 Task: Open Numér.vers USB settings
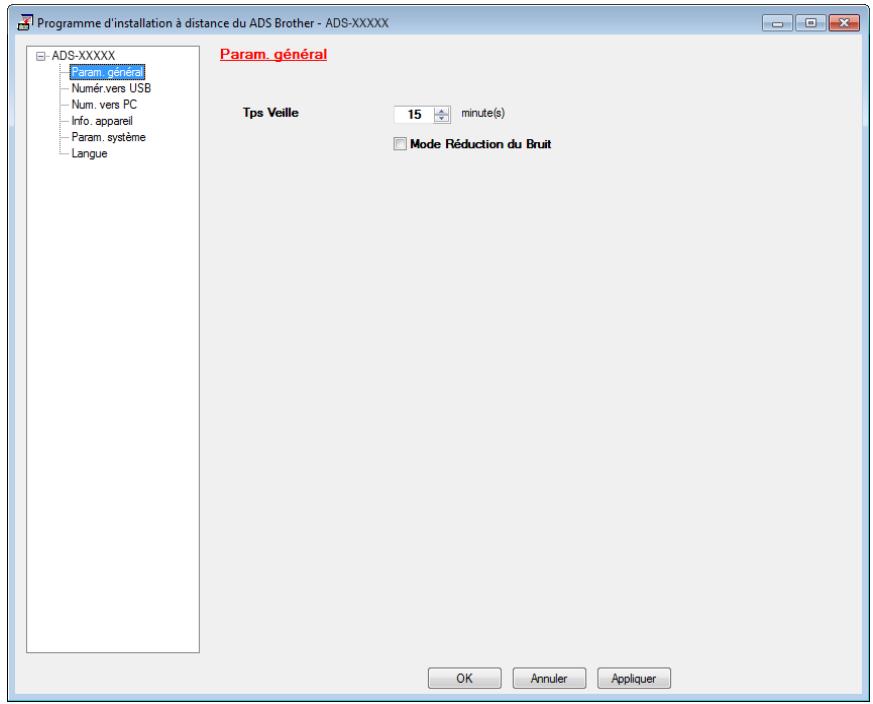pyautogui.click(x=111, y=88)
